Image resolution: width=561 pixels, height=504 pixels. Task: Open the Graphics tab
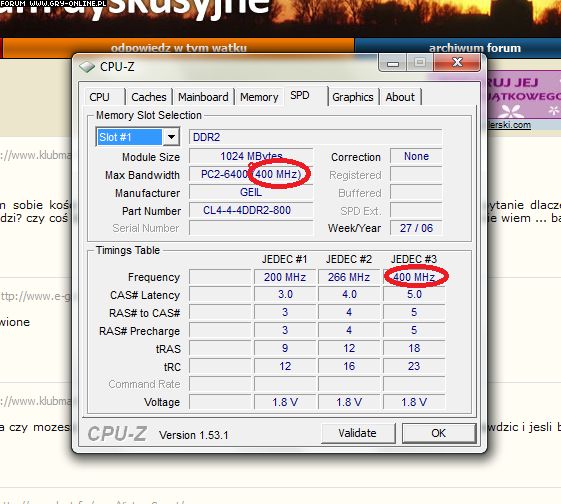353,97
